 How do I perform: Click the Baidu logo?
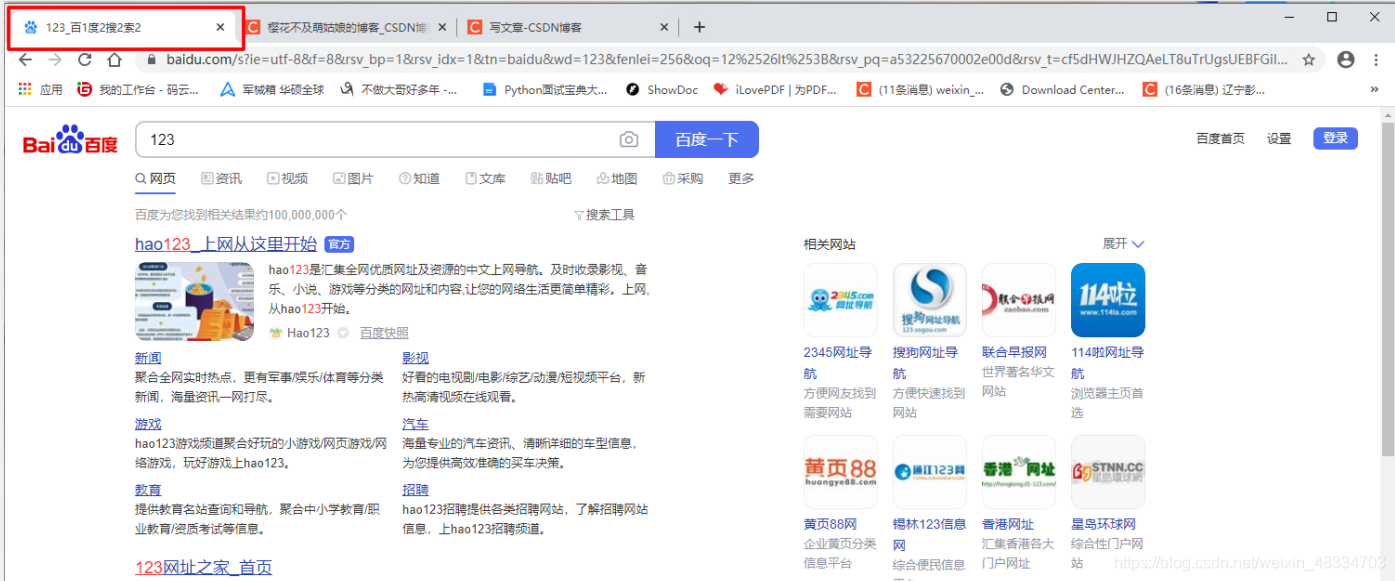[70, 140]
